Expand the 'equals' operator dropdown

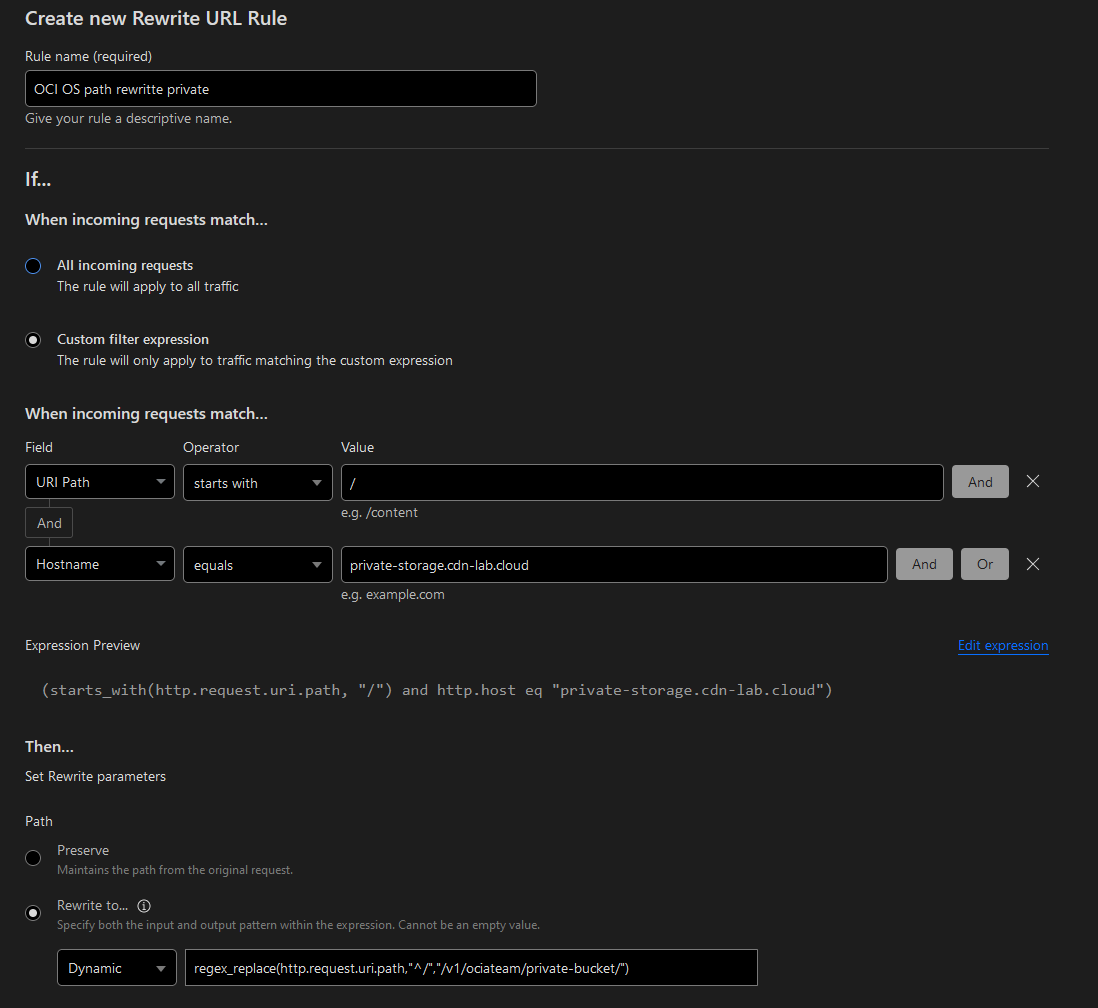(258, 564)
